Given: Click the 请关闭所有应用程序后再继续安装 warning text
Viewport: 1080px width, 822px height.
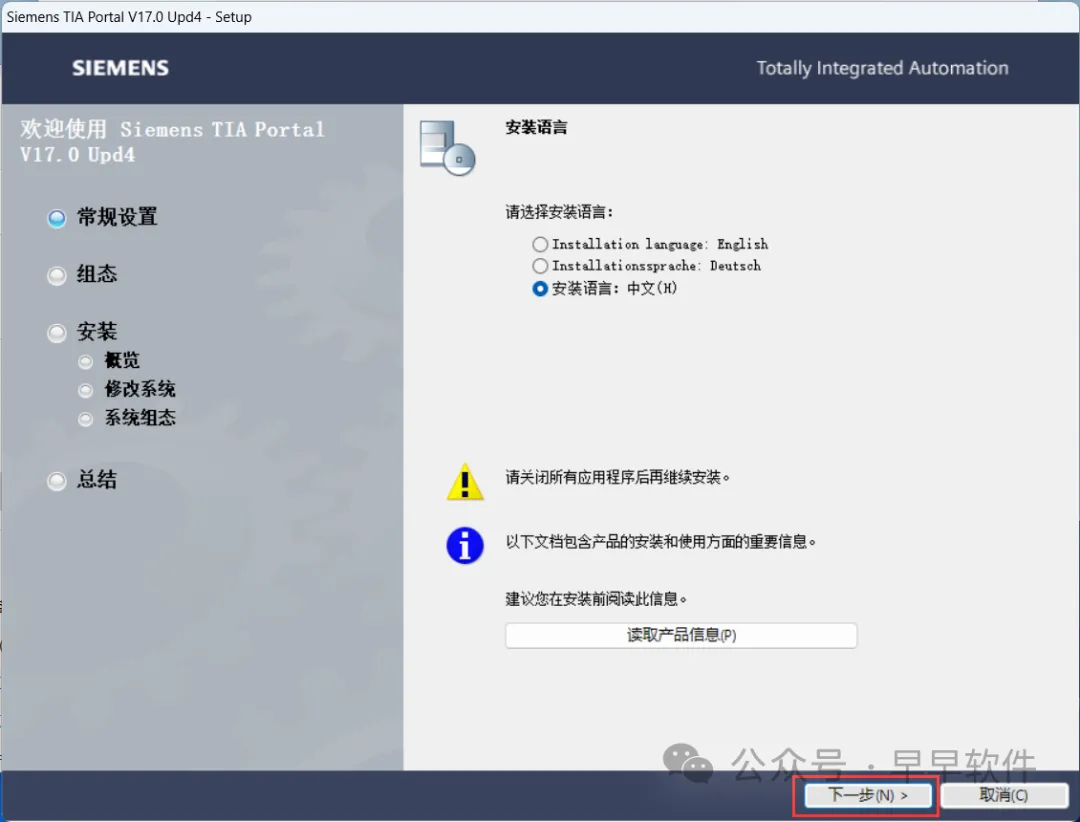Looking at the screenshot, I should (618, 477).
